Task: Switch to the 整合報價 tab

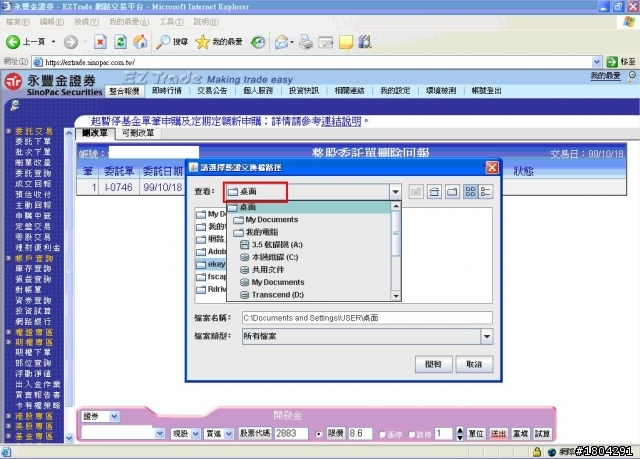Action: coord(124,91)
